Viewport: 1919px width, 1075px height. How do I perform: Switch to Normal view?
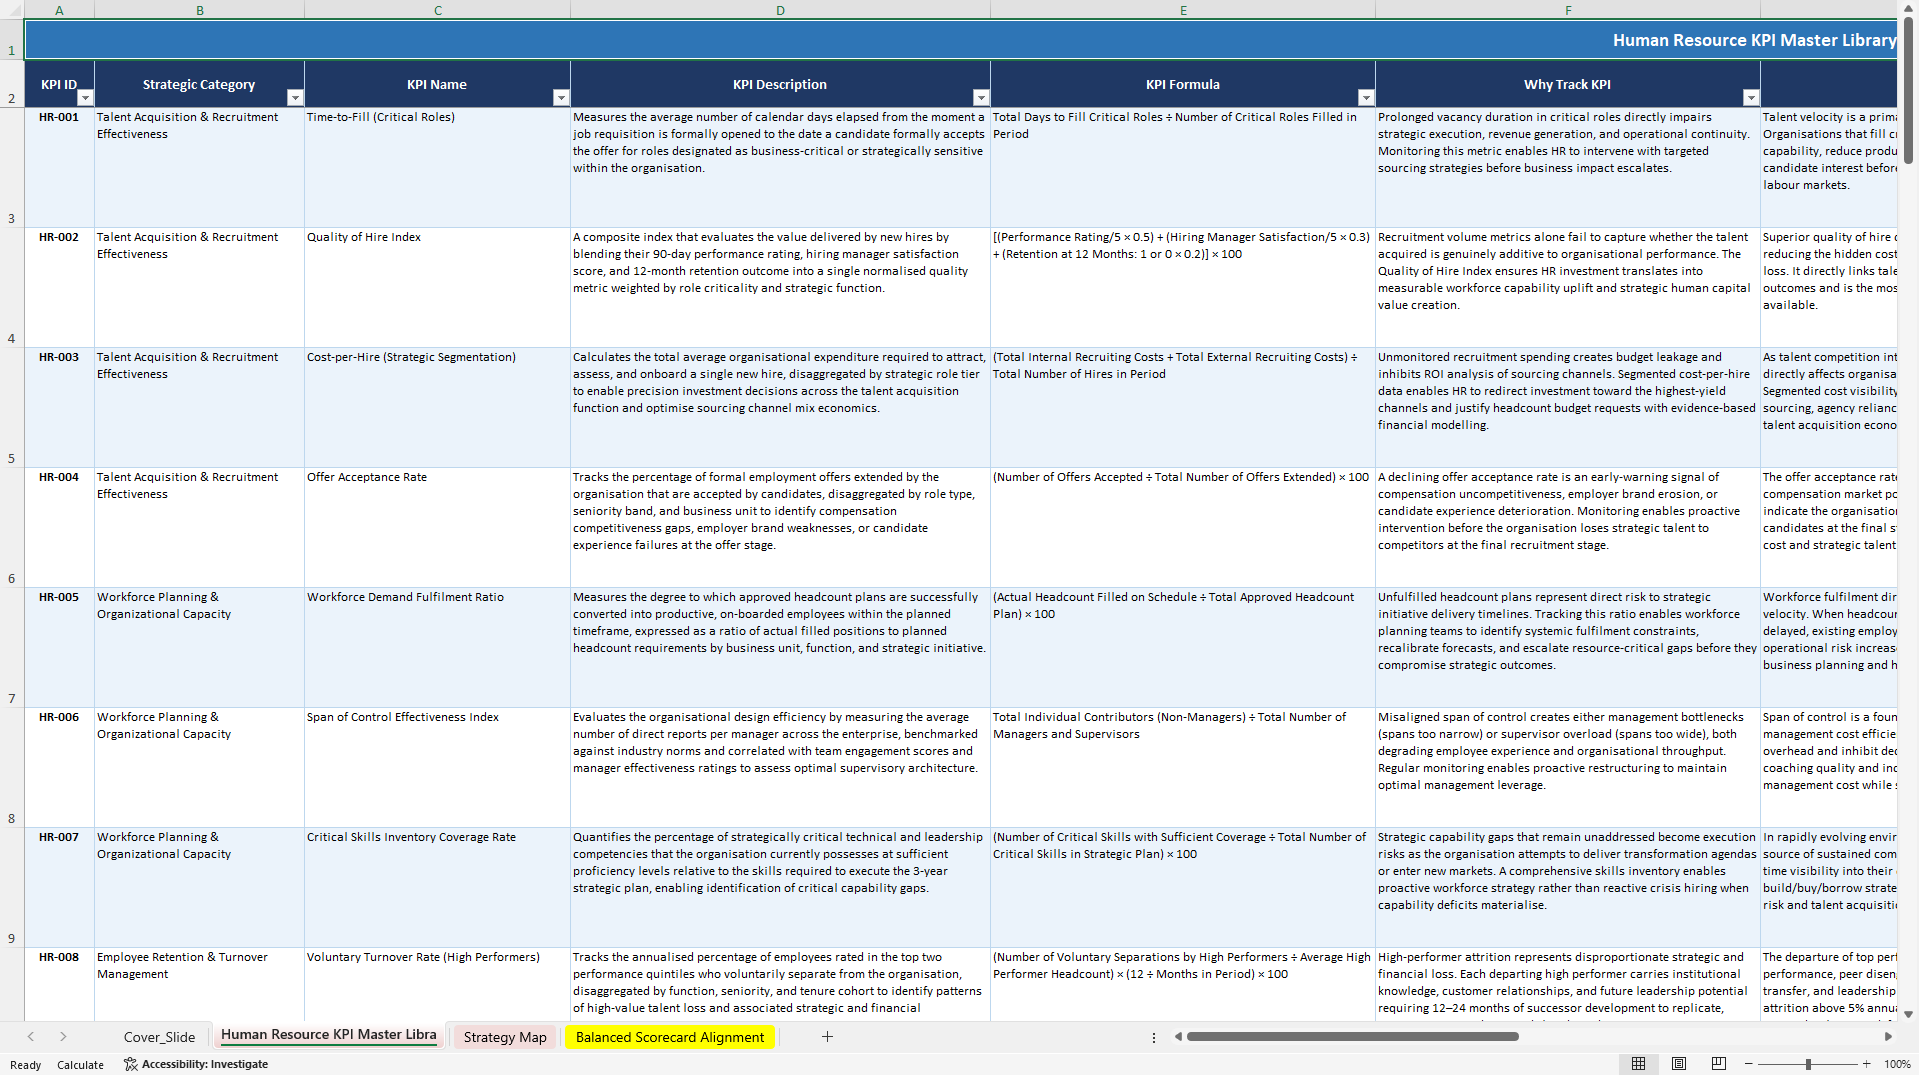click(1638, 1064)
